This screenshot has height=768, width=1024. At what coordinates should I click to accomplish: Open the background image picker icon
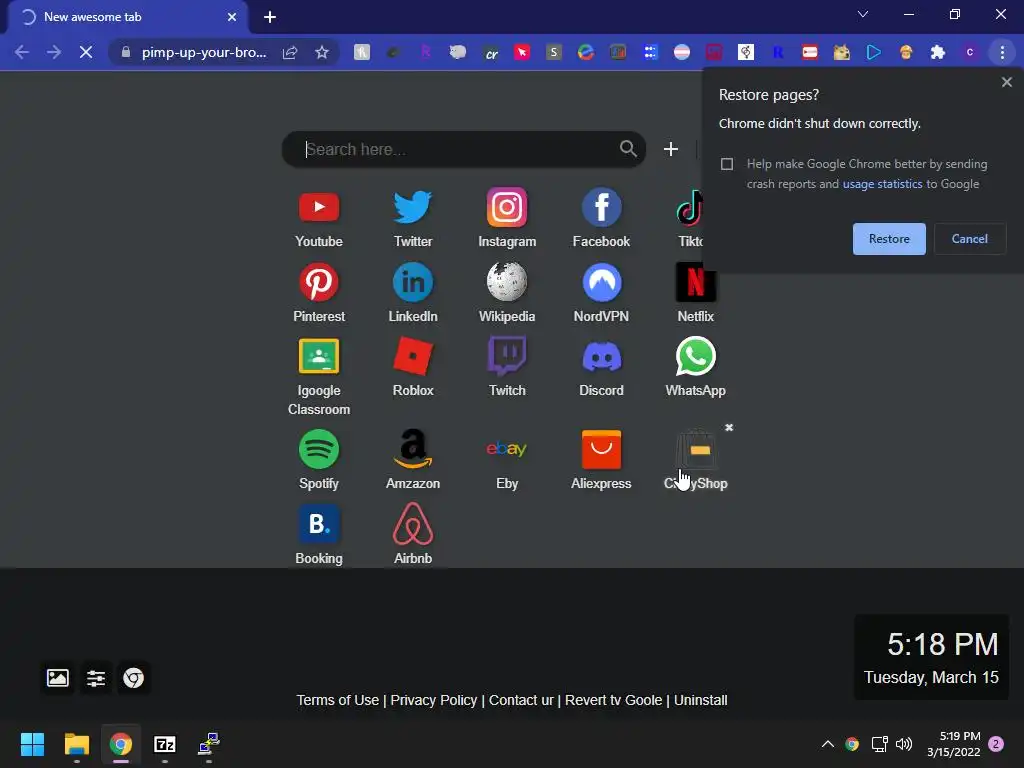tap(57, 678)
